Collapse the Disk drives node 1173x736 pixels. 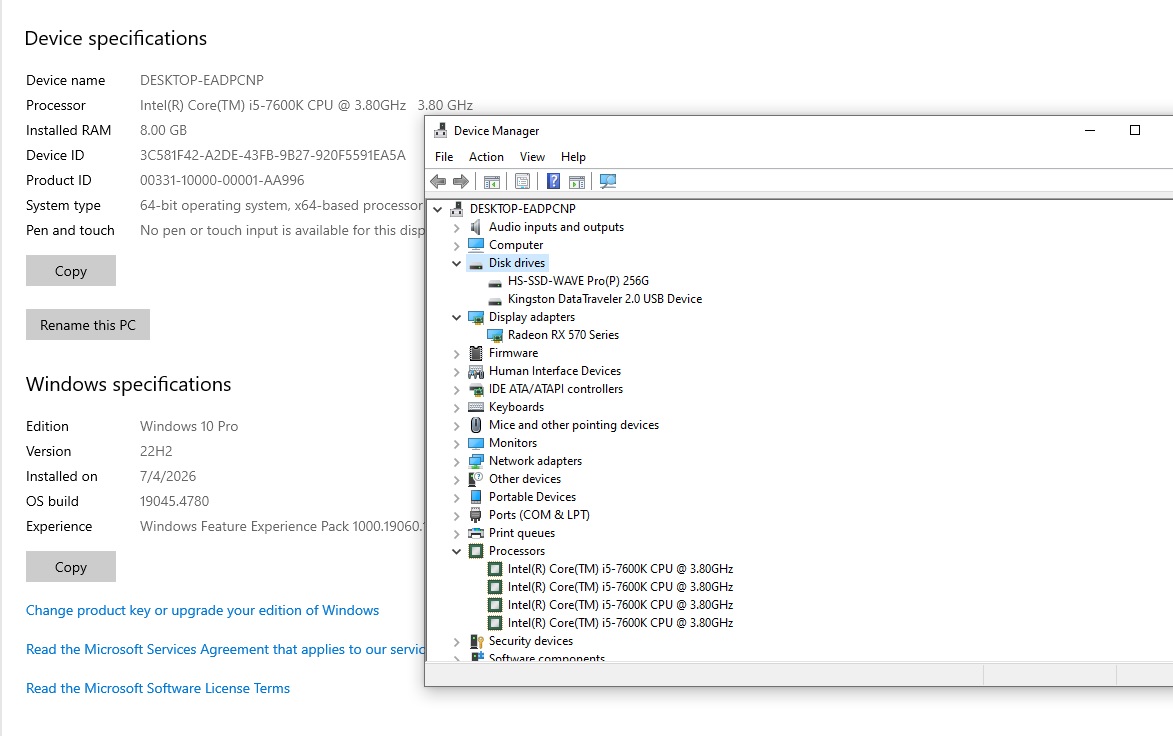[456, 263]
